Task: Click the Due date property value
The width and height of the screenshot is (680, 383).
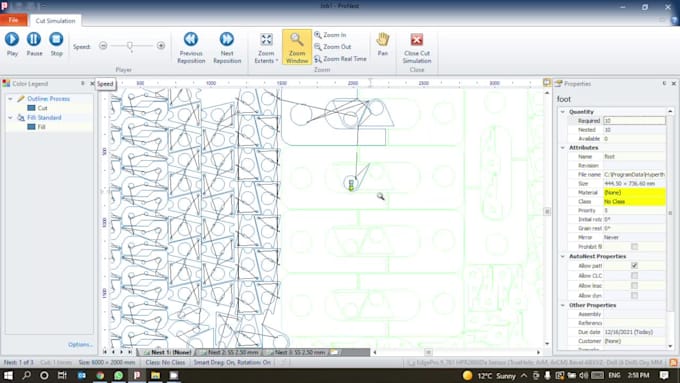Action: pyautogui.click(x=634, y=332)
